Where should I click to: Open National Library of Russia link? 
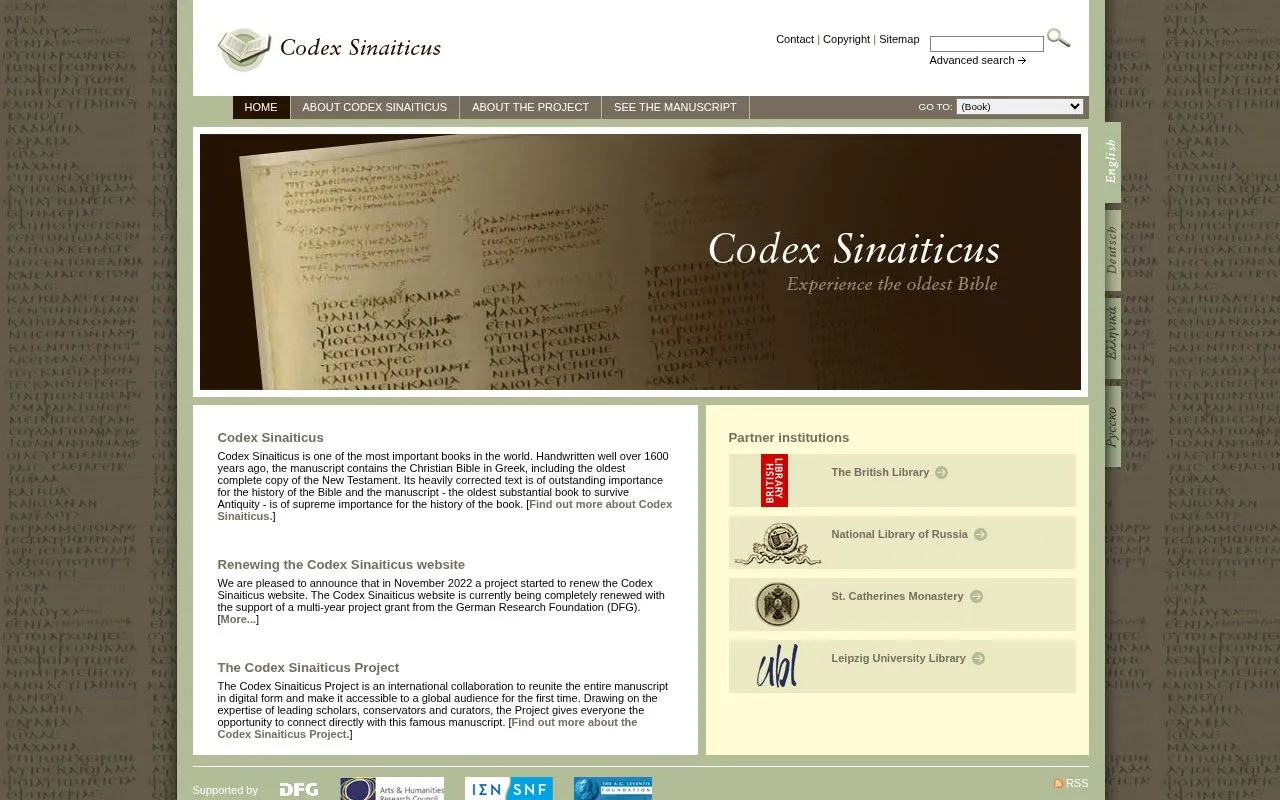coord(899,535)
